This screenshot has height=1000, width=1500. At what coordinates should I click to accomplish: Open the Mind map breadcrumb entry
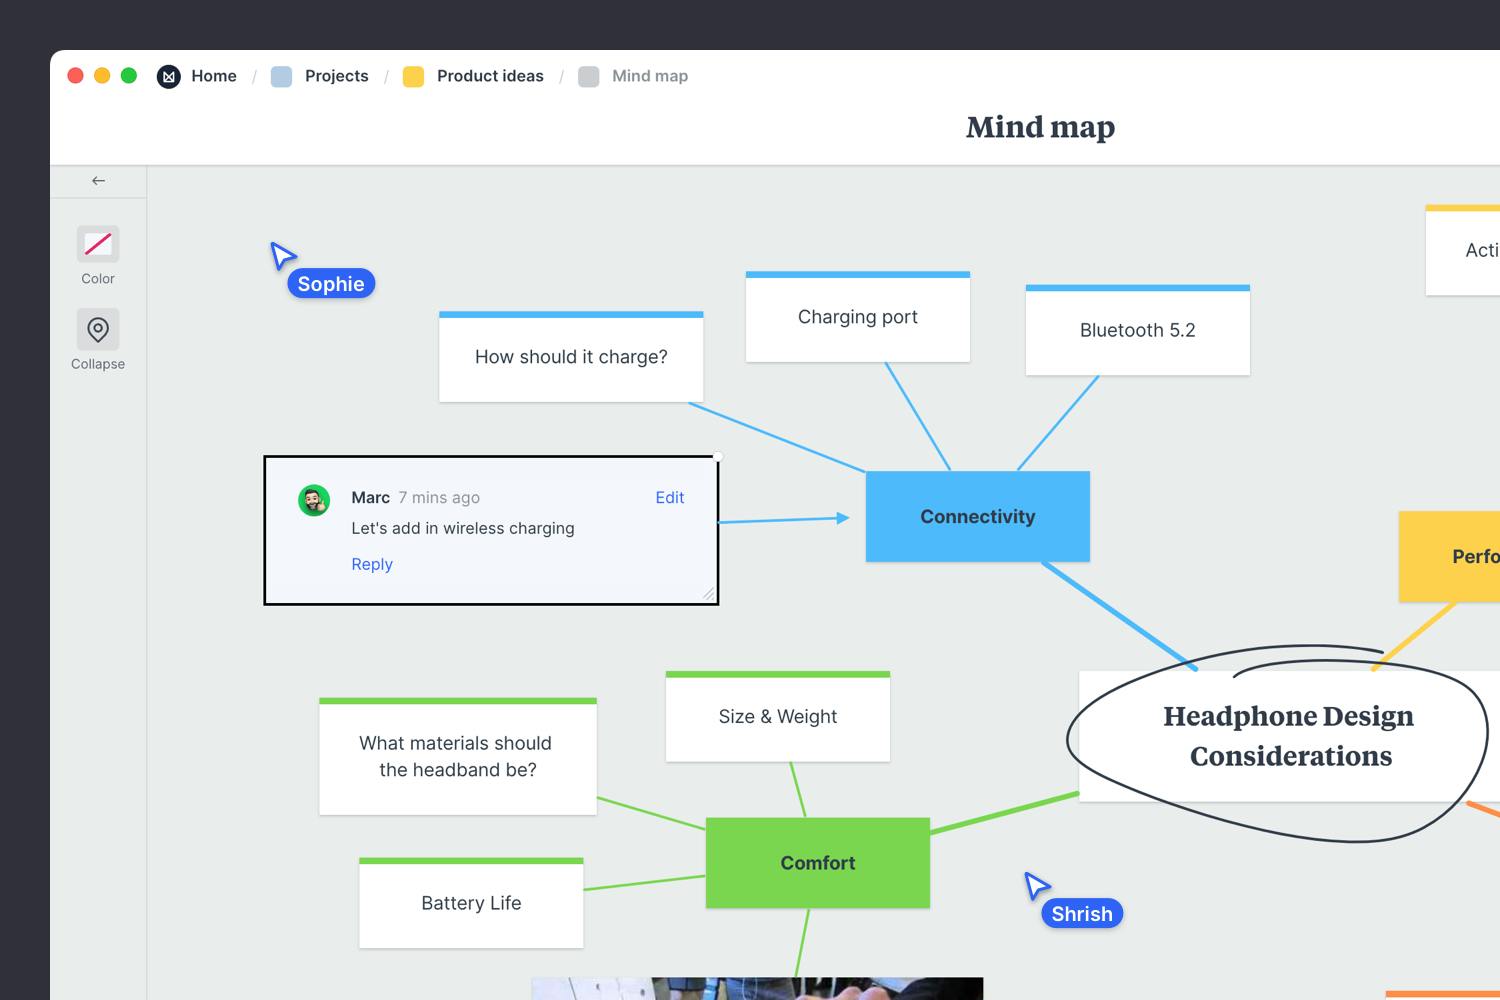coord(650,76)
